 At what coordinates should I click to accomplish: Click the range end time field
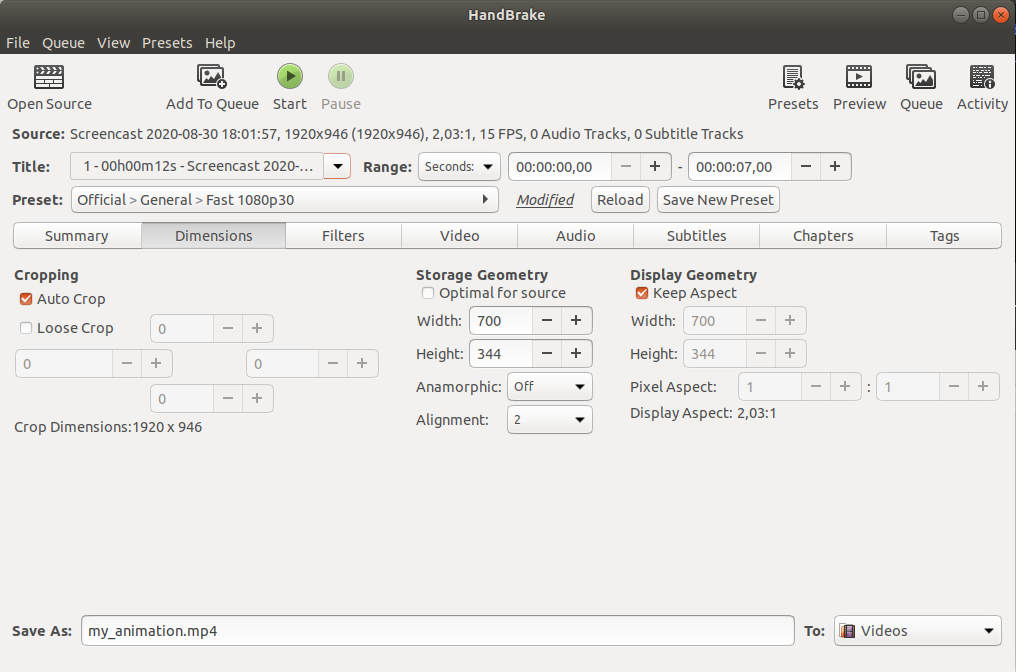coord(740,167)
